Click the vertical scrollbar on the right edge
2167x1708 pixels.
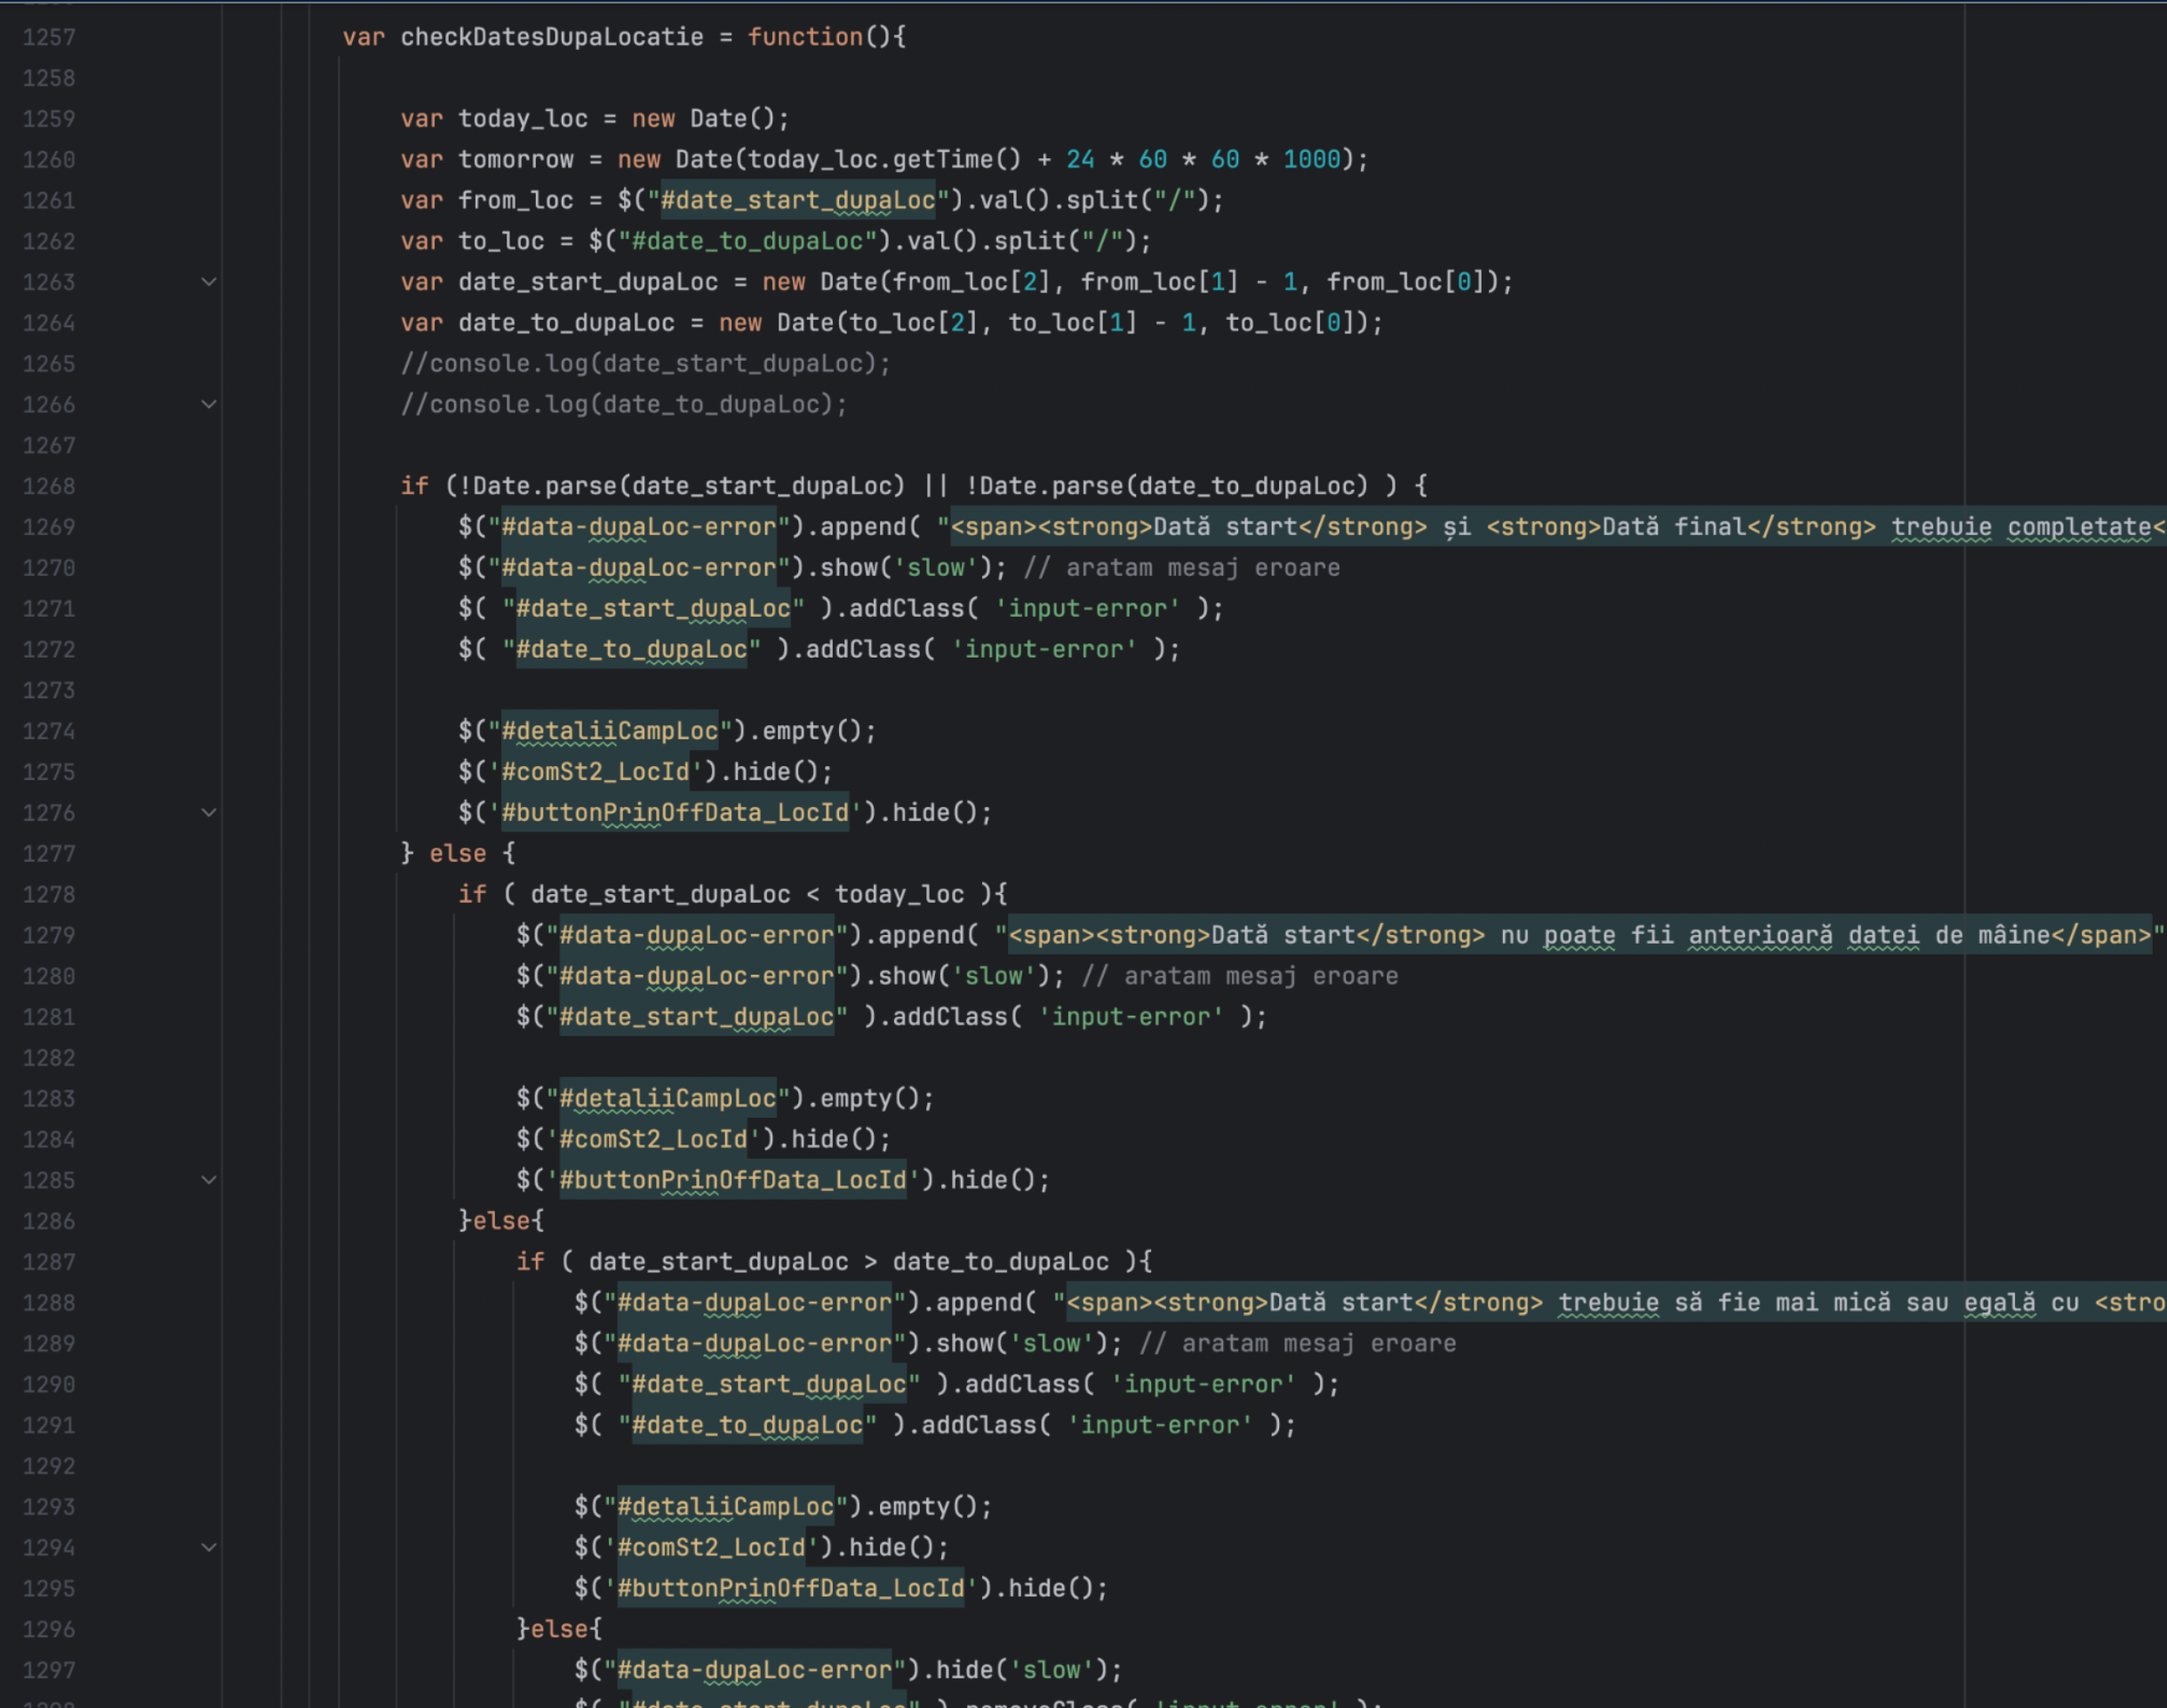(x=2160, y=850)
